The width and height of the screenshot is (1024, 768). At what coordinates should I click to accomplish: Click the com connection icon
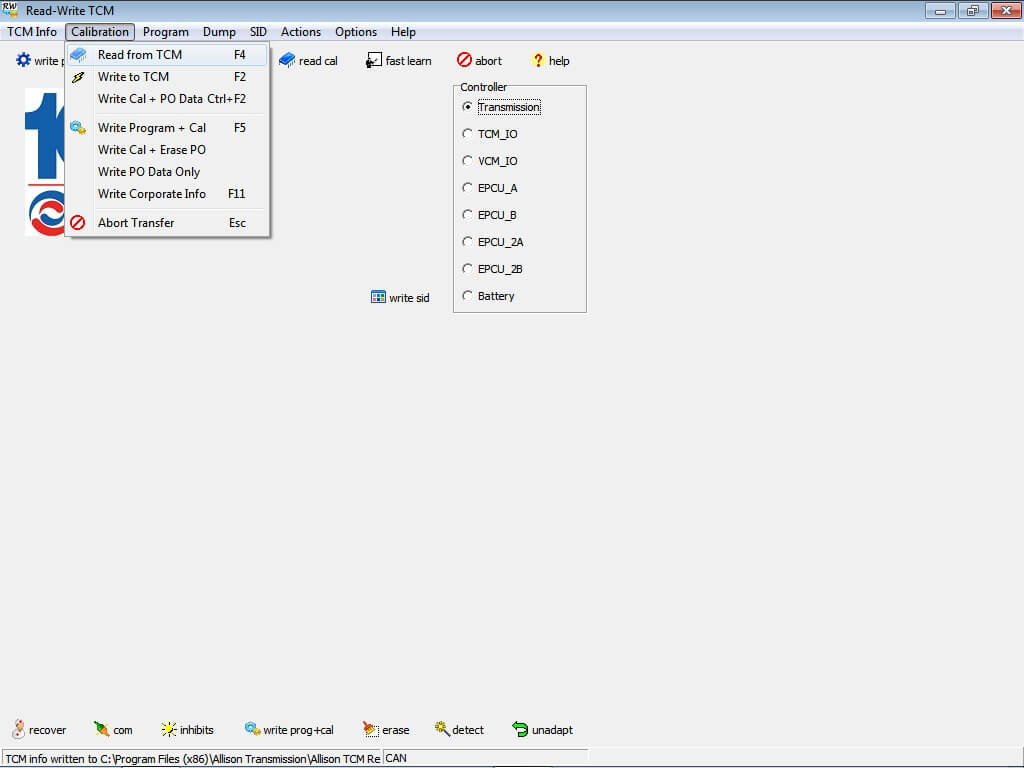click(x=101, y=730)
